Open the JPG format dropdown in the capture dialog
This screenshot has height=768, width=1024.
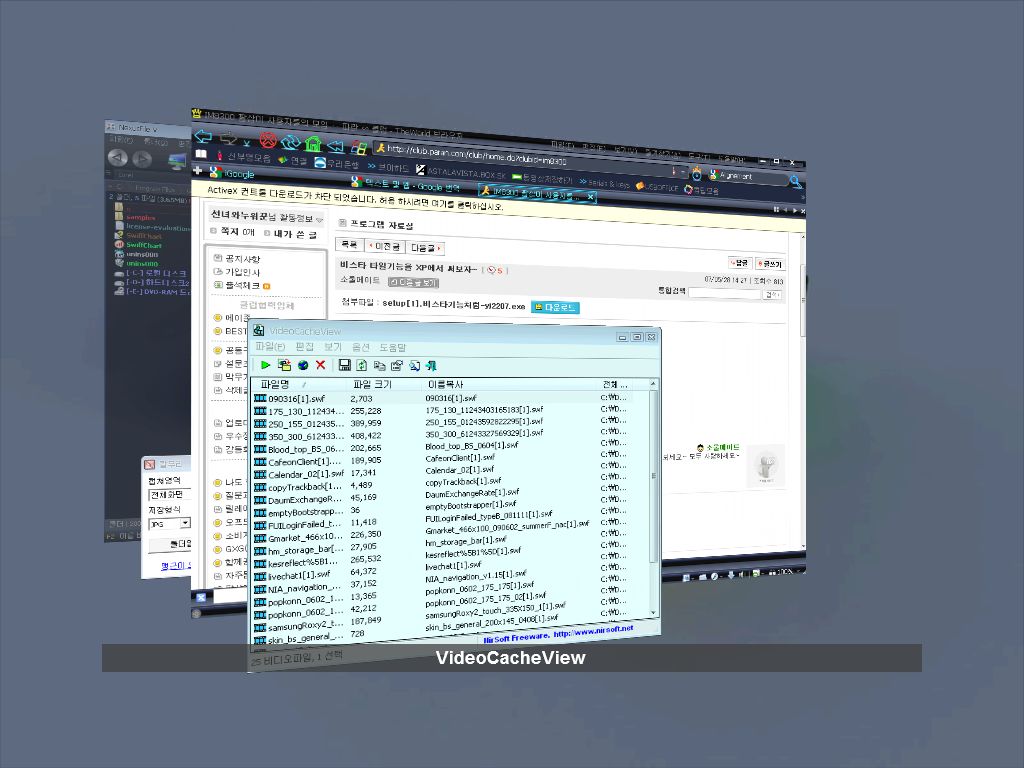[x=185, y=523]
